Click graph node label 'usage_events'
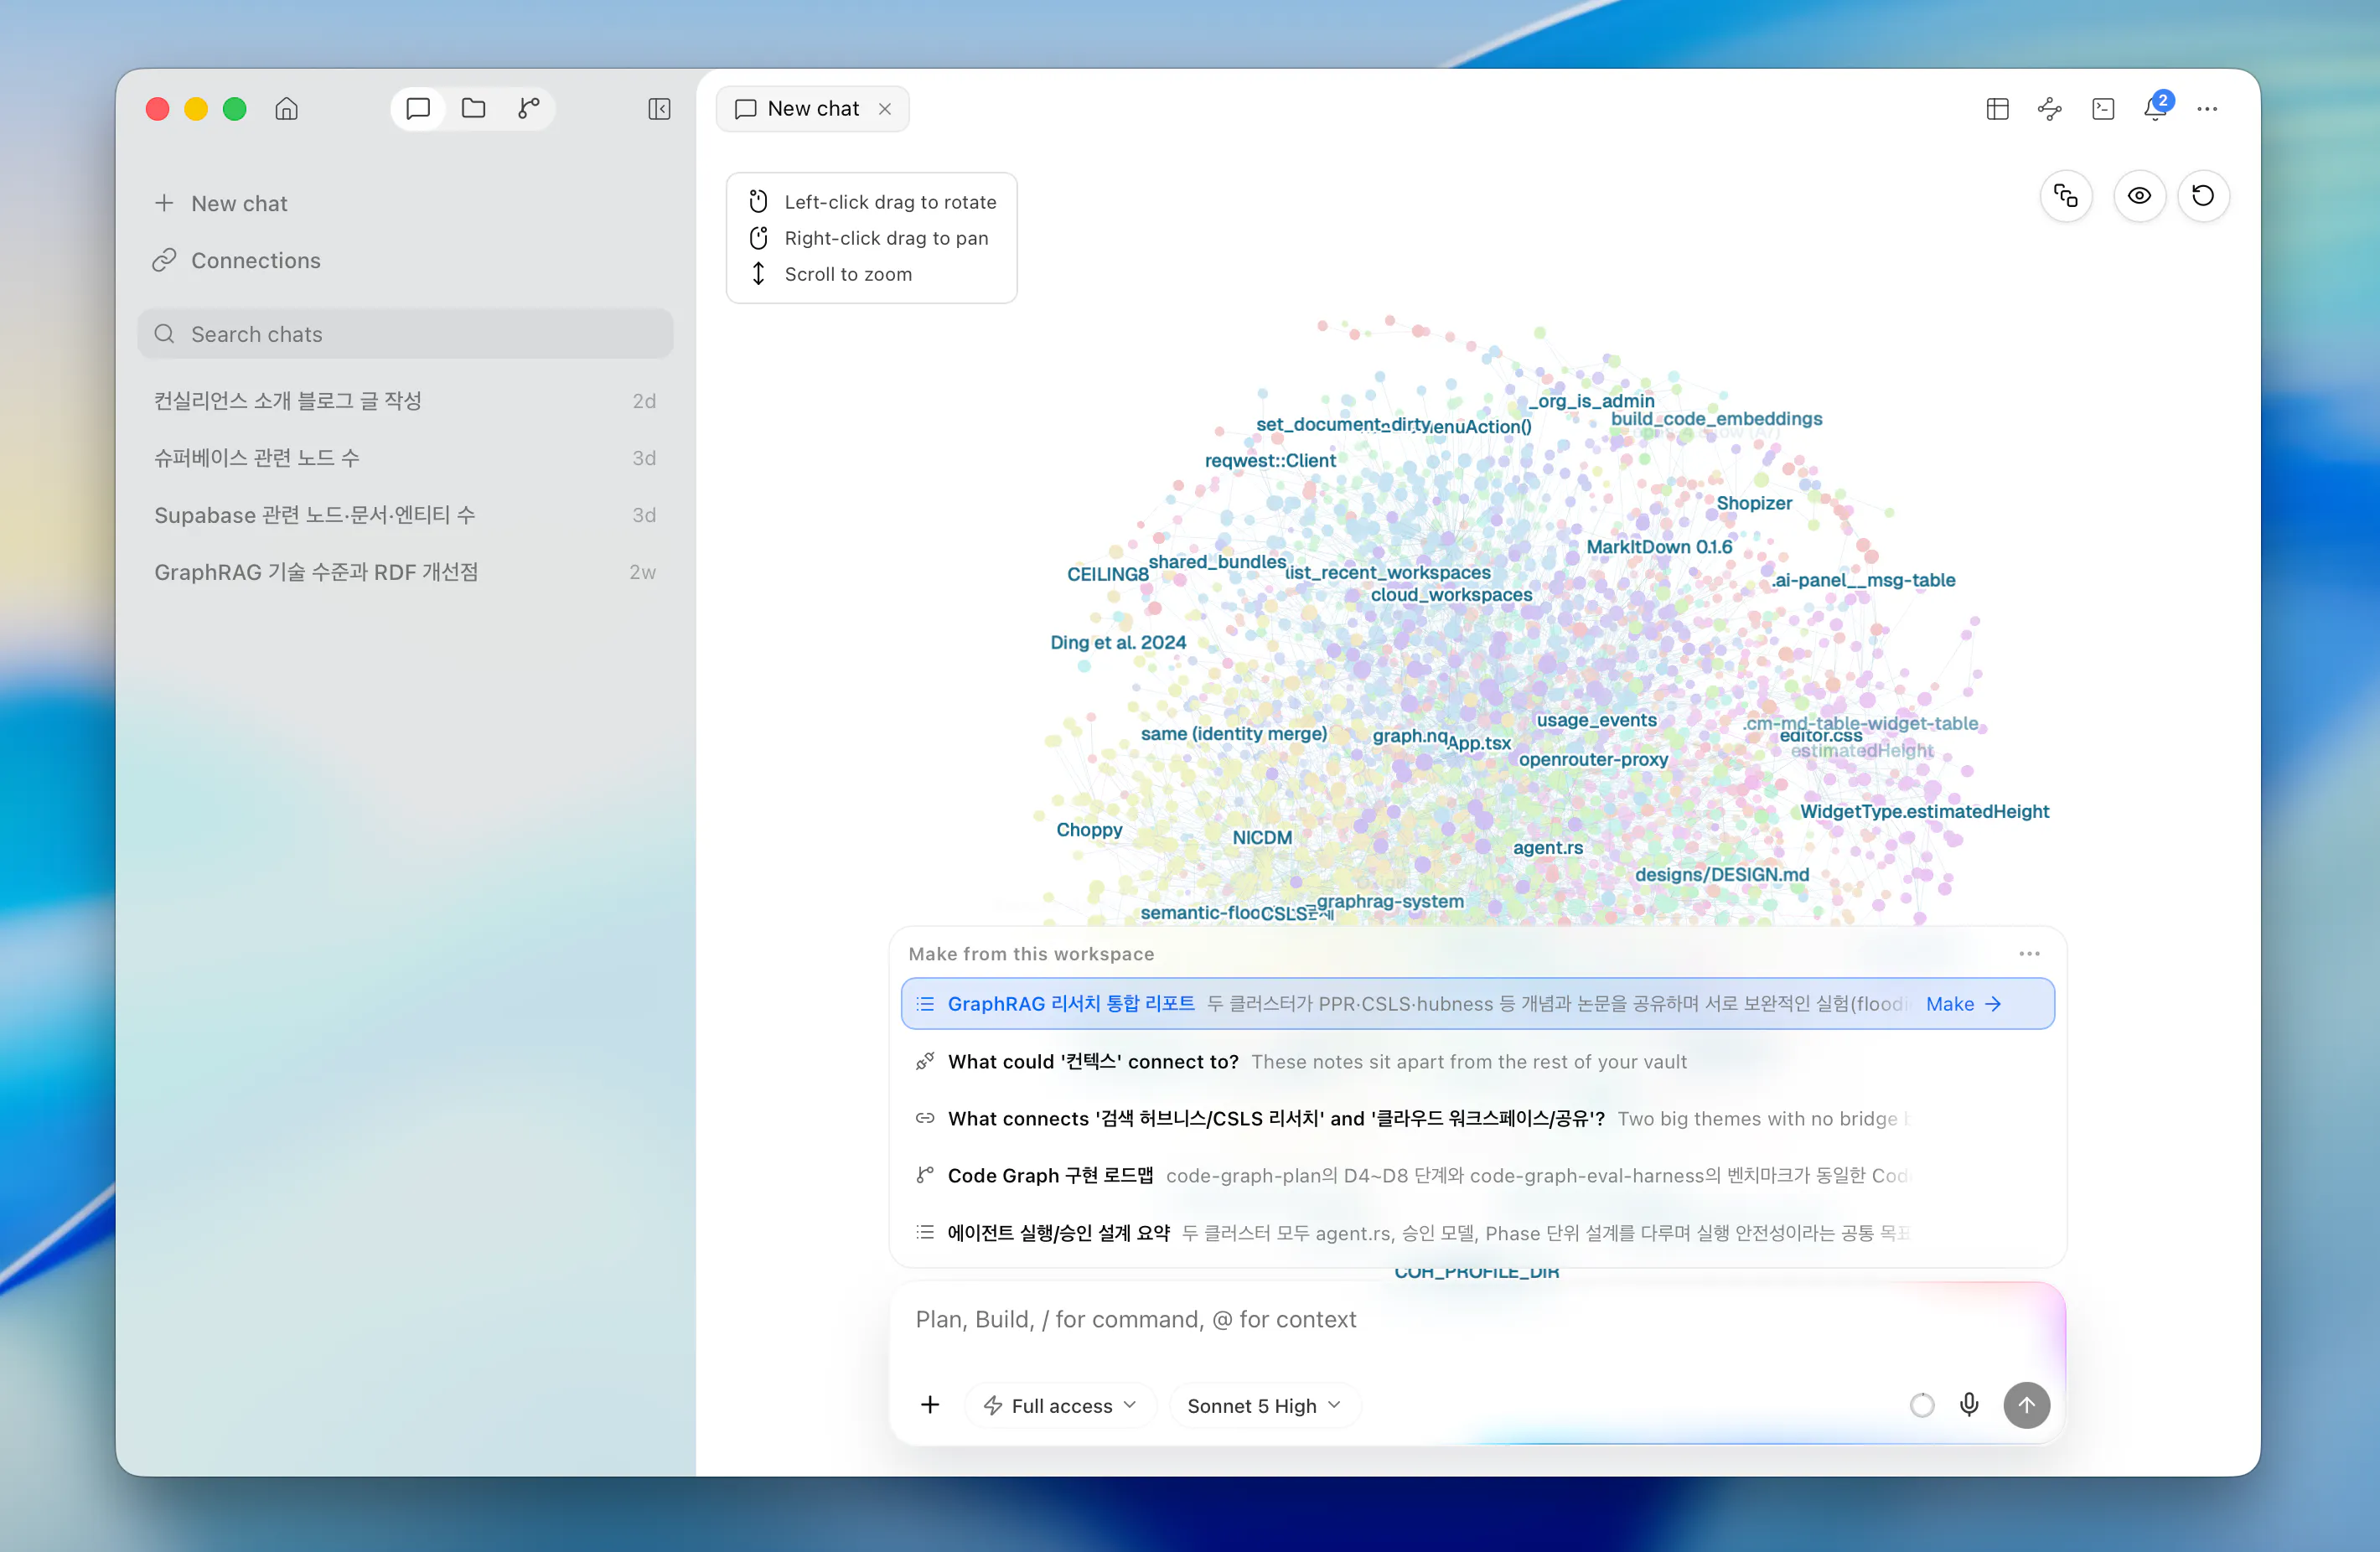 [x=1596, y=719]
